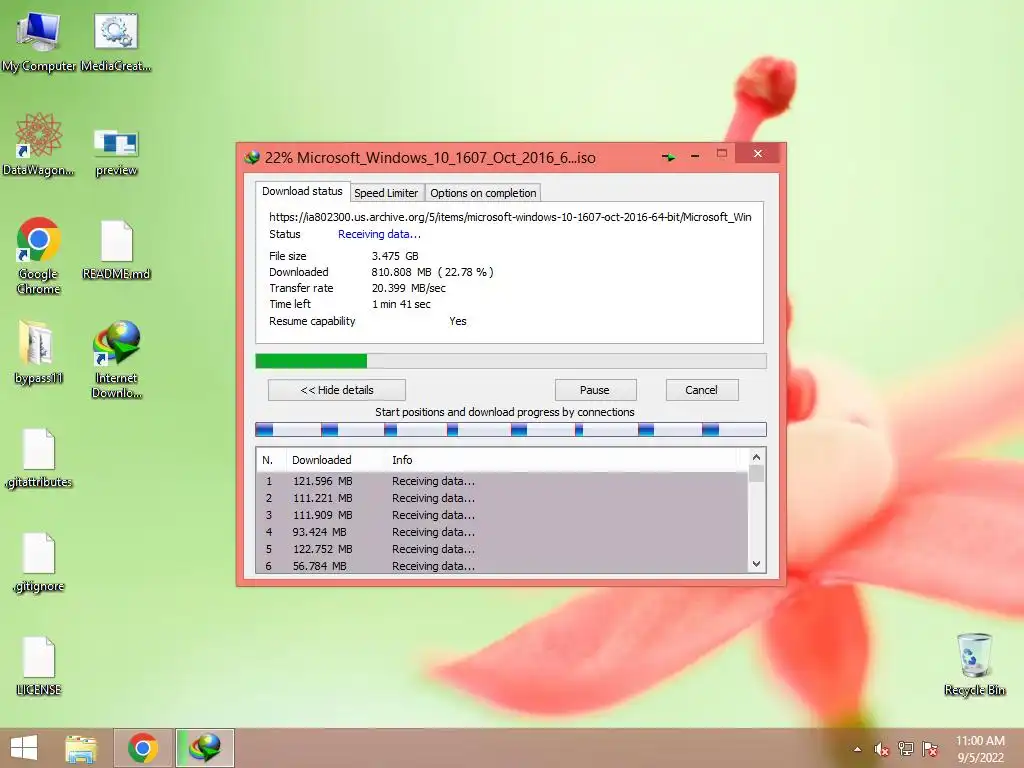Open Windows Start button
This screenshot has width=1024, height=768.
click(24, 748)
